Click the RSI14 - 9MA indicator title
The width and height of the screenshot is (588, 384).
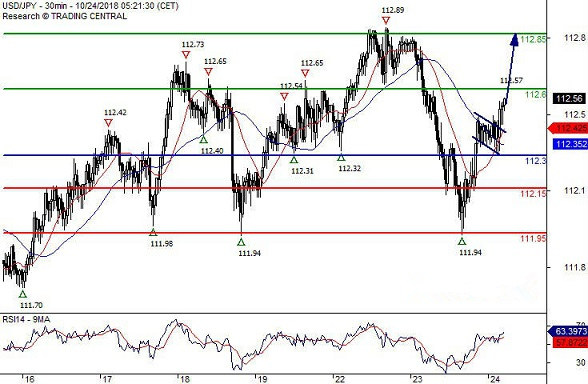[x=26, y=319]
